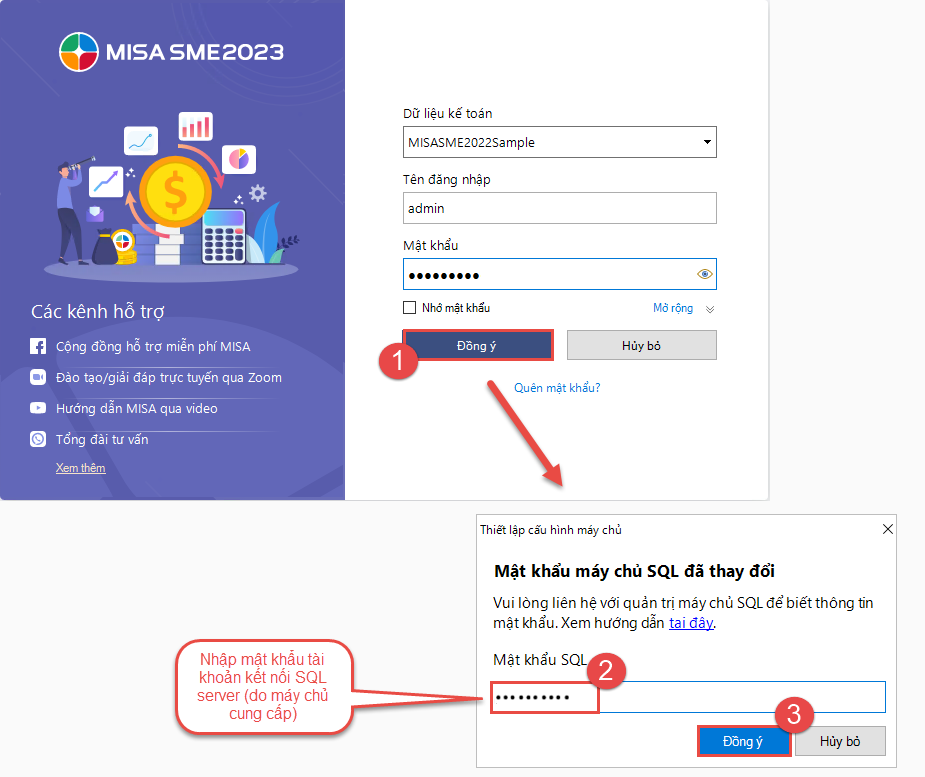
Task: Close the SQL server configuration dialog
Action: pos(886,529)
